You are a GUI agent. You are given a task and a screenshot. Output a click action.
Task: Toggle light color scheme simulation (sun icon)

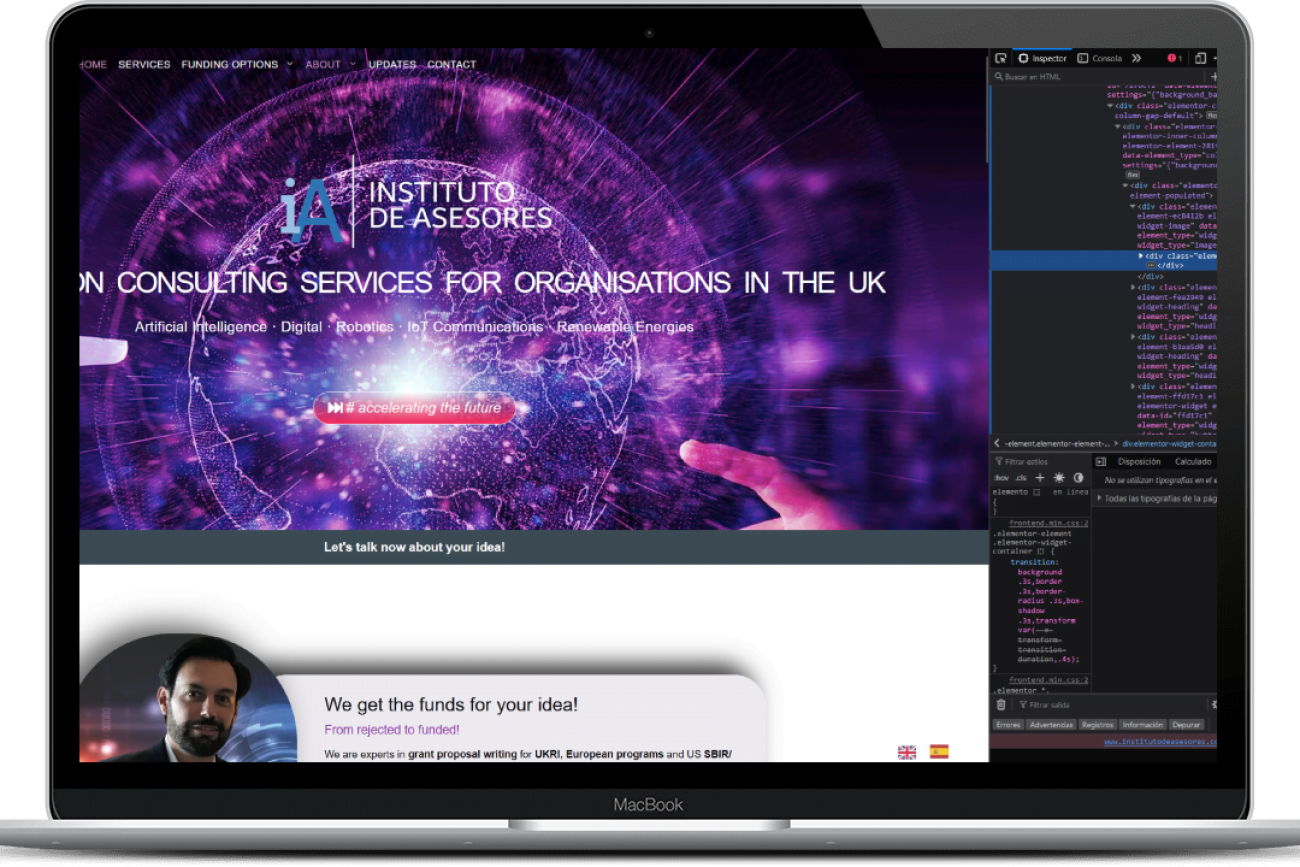click(x=1059, y=478)
